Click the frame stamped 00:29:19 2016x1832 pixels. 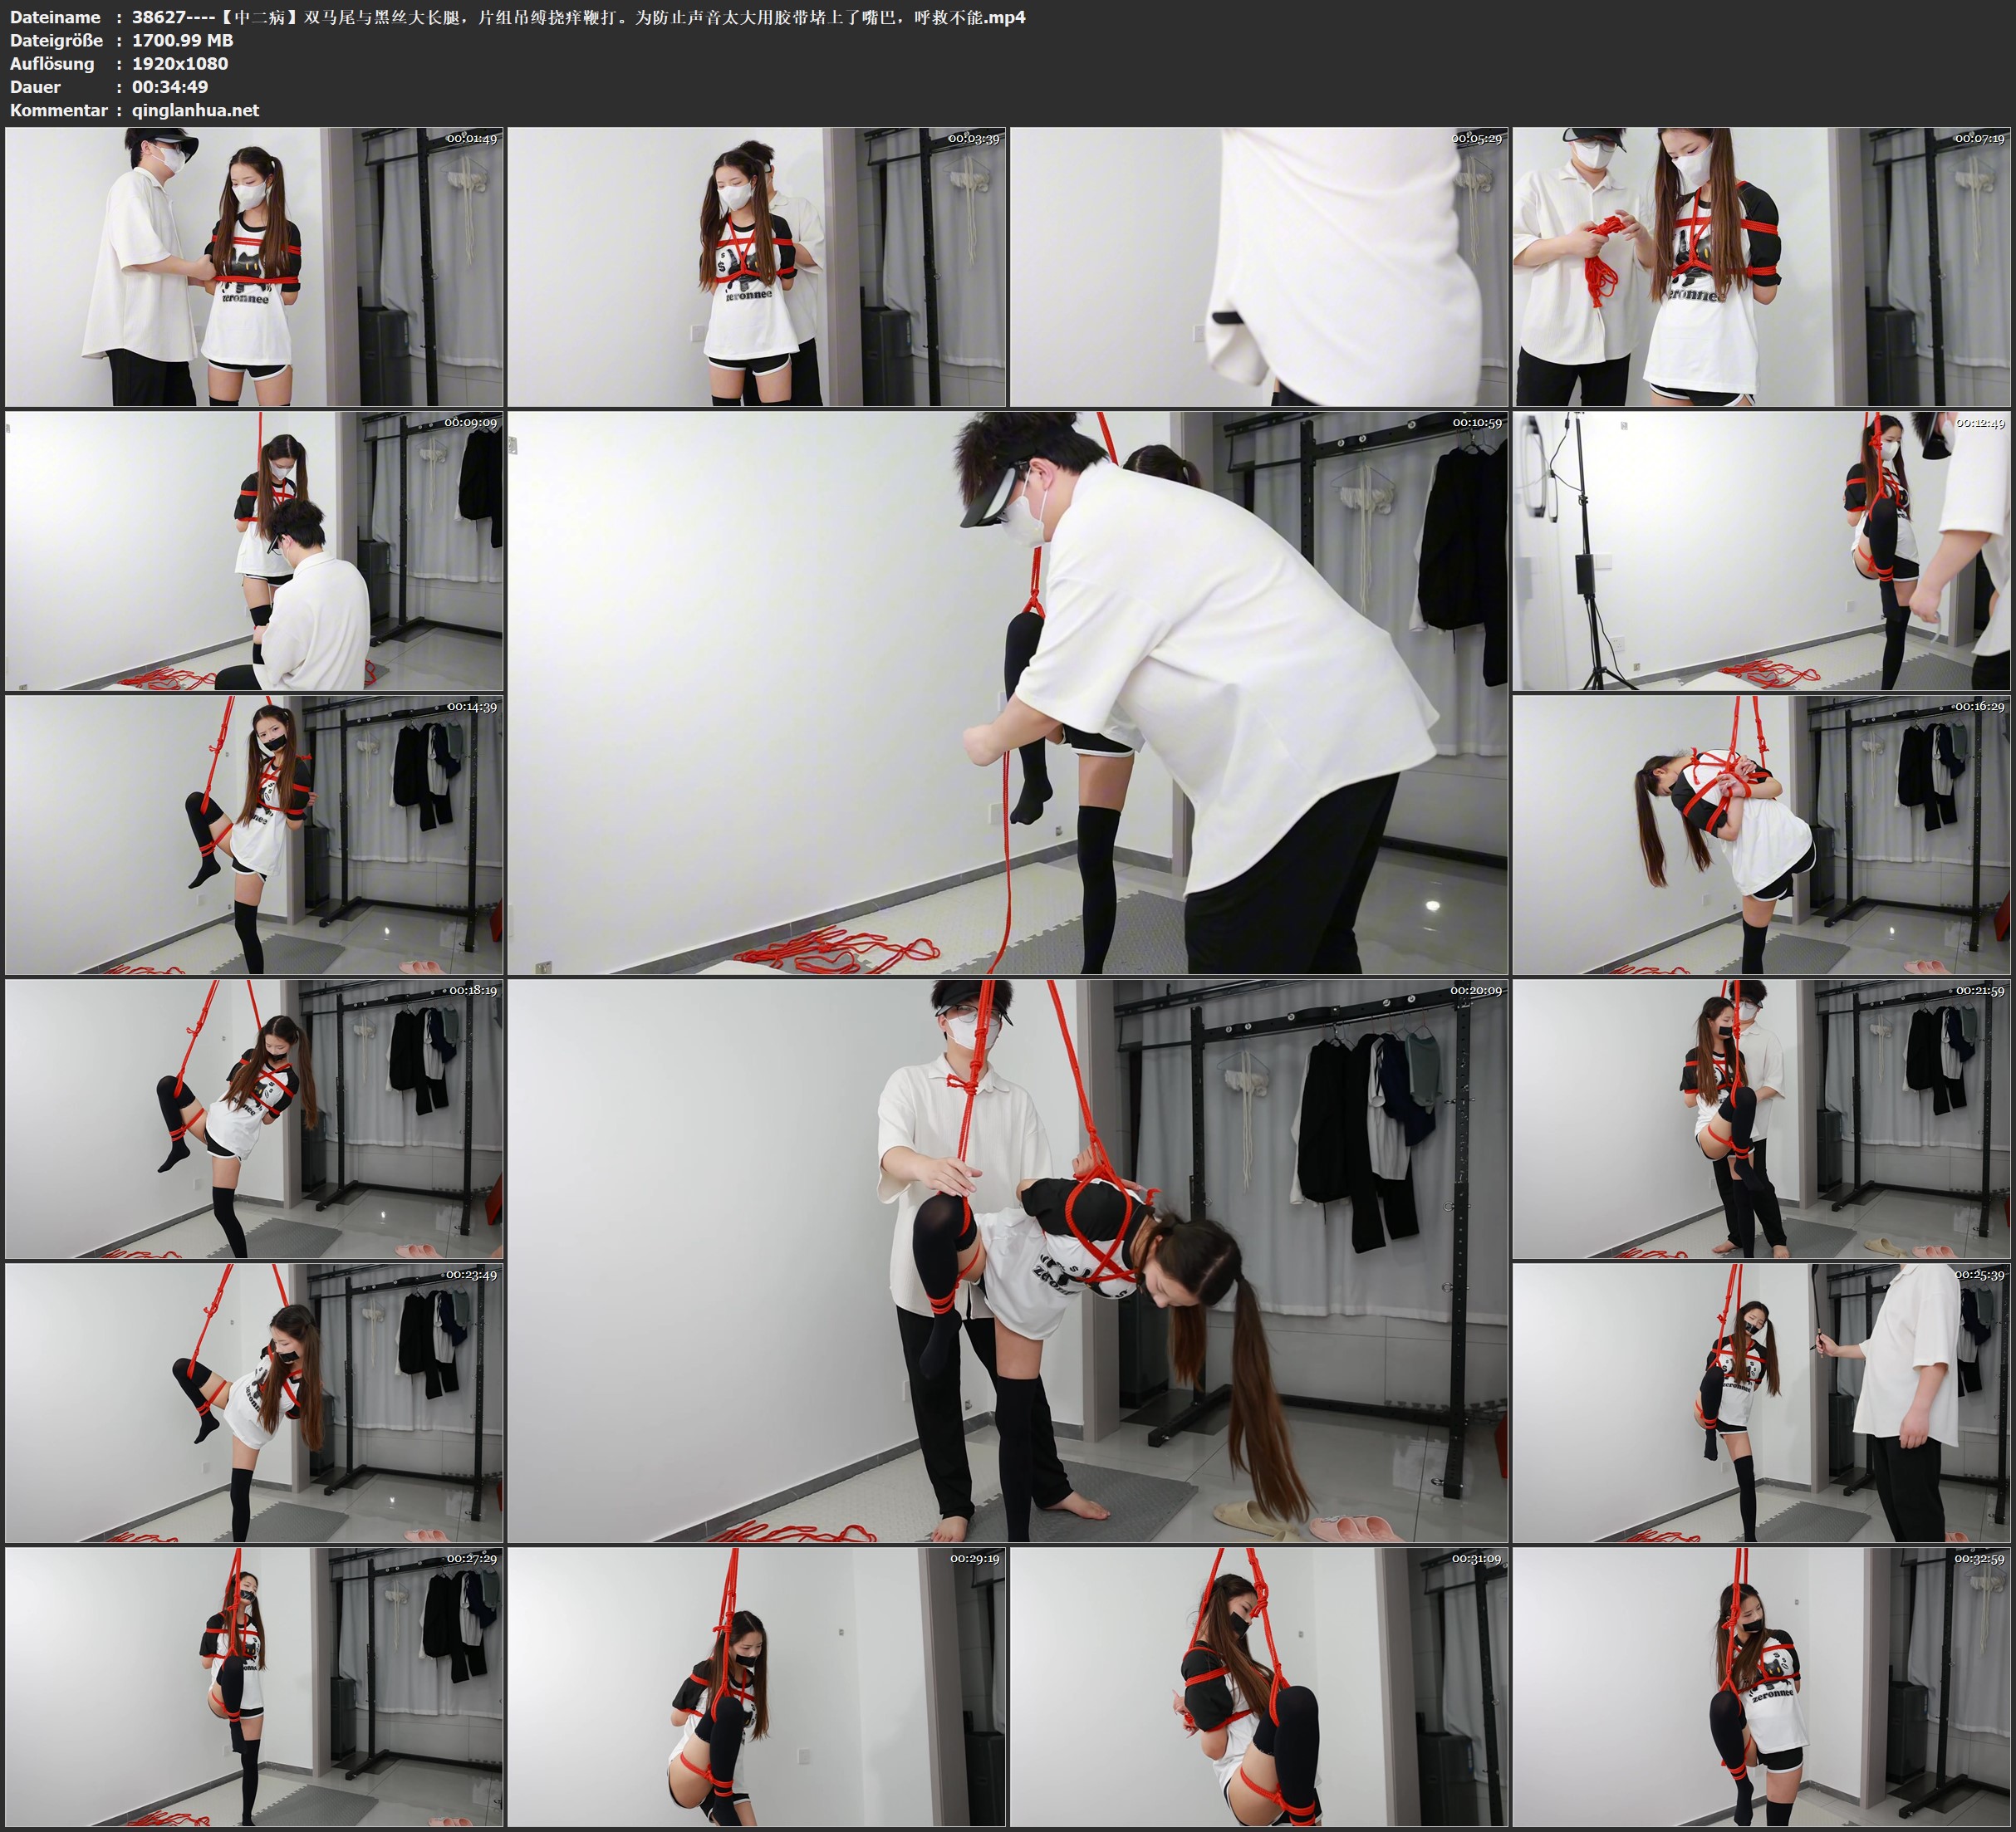[756, 1687]
